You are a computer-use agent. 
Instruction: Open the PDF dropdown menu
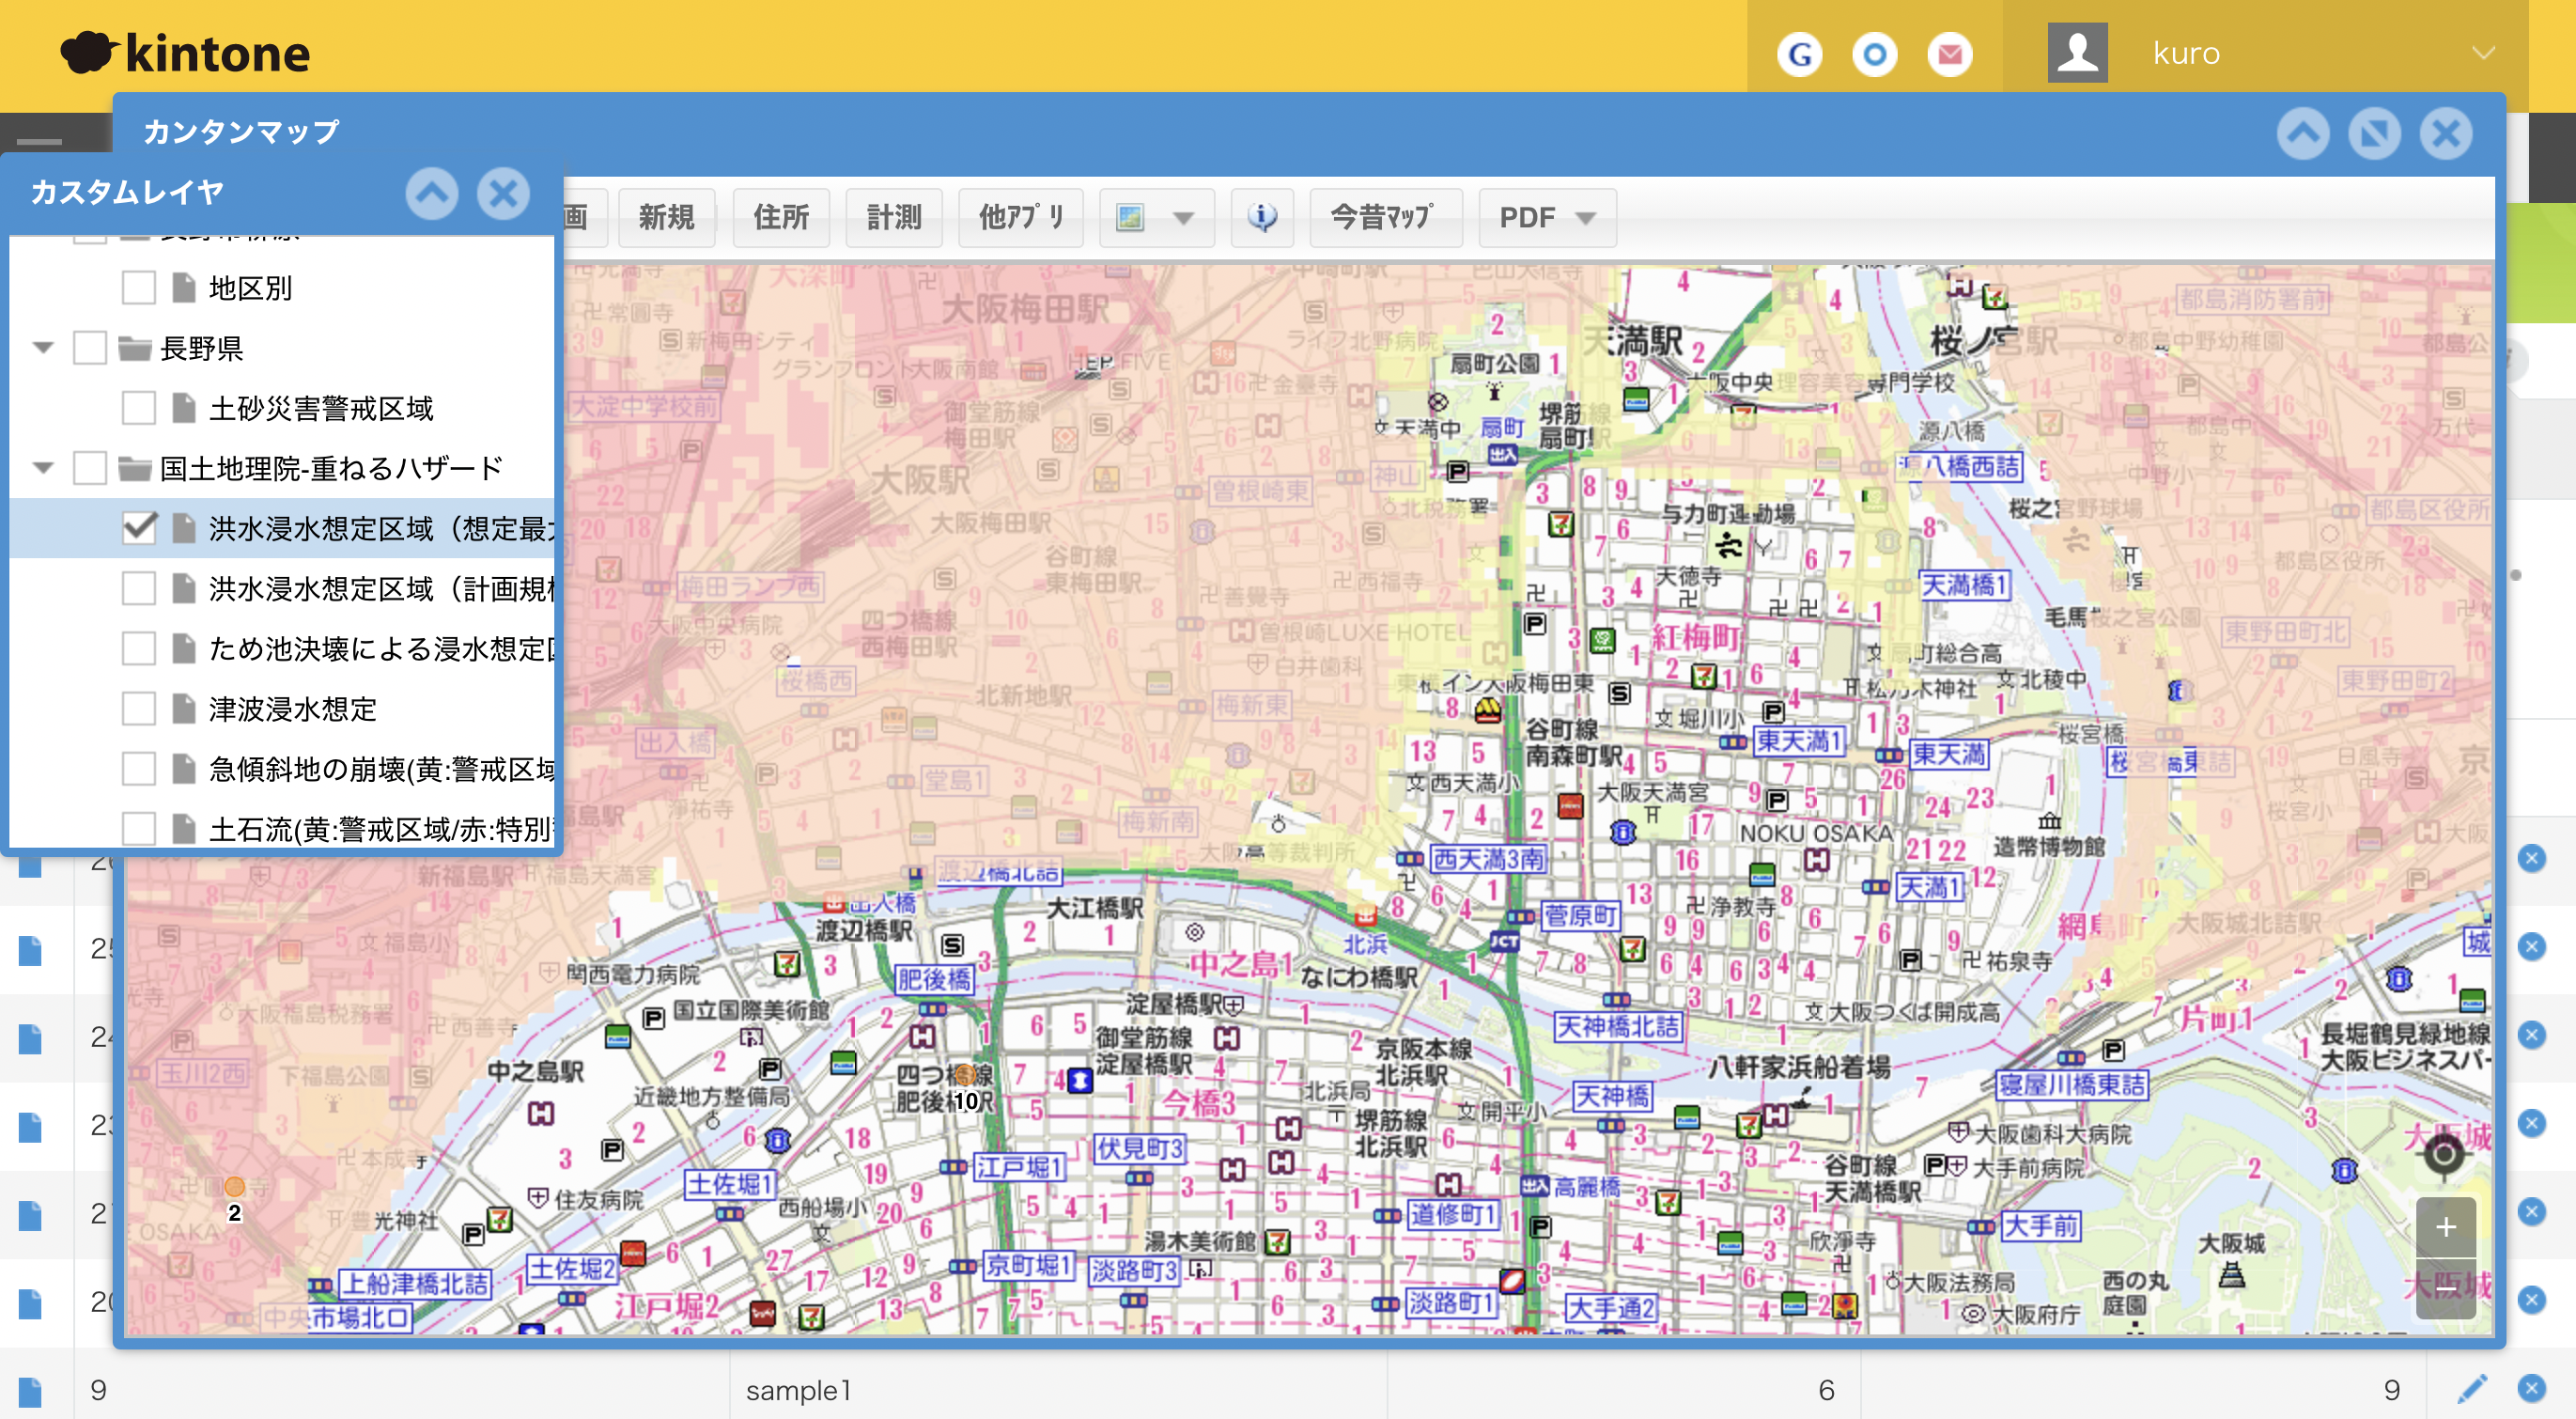pos(1547,217)
